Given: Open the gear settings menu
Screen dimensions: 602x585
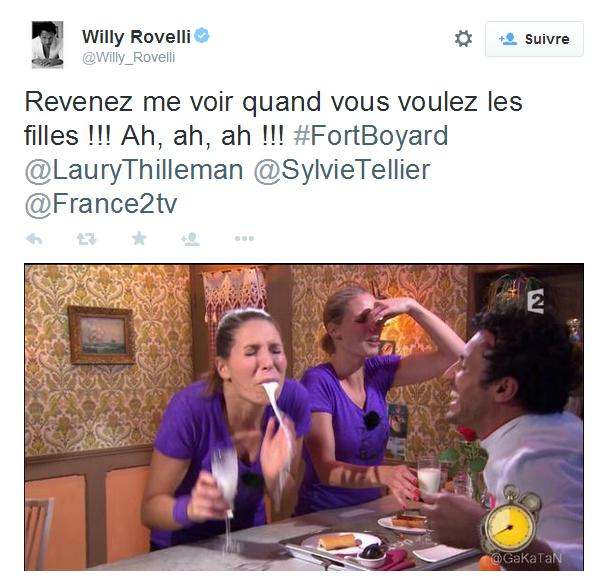Looking at the screenshot, I should (463, 39).
